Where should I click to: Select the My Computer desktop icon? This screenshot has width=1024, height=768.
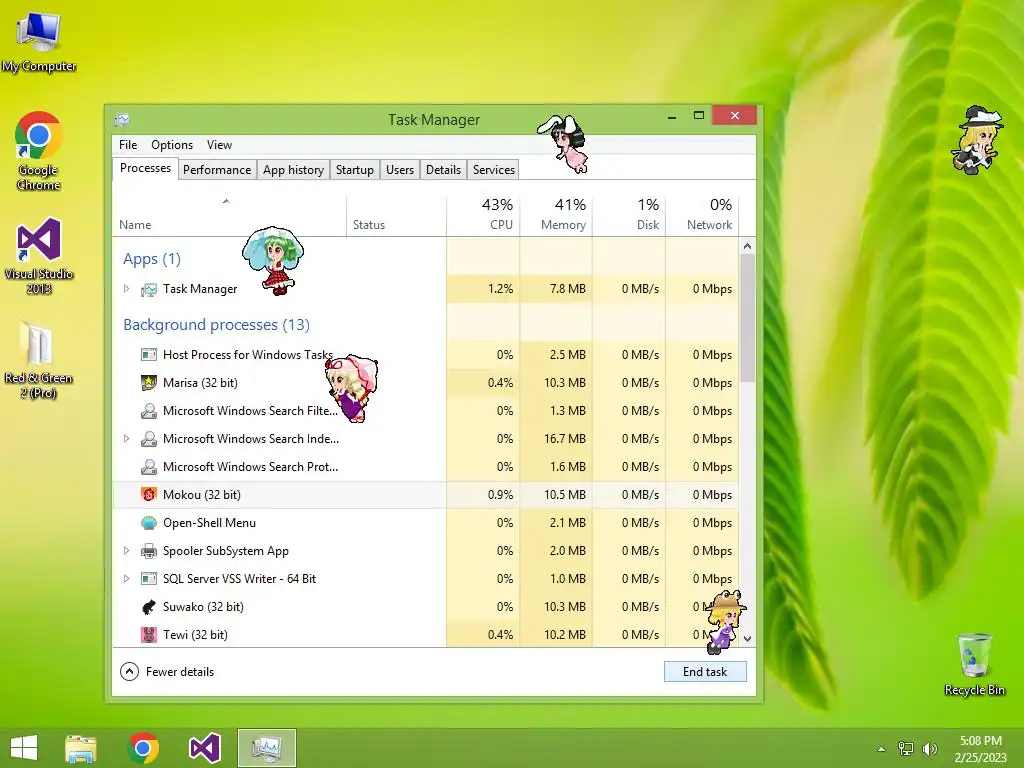(x=39, y=42)
